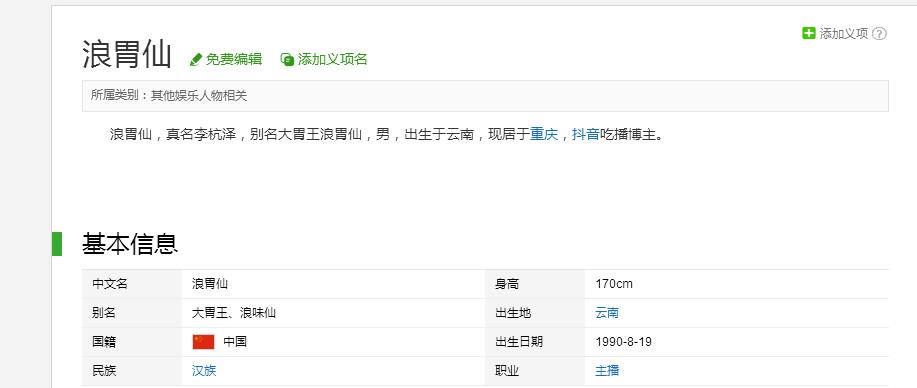Click the green plus 添加义项 icon

[808, 33]
